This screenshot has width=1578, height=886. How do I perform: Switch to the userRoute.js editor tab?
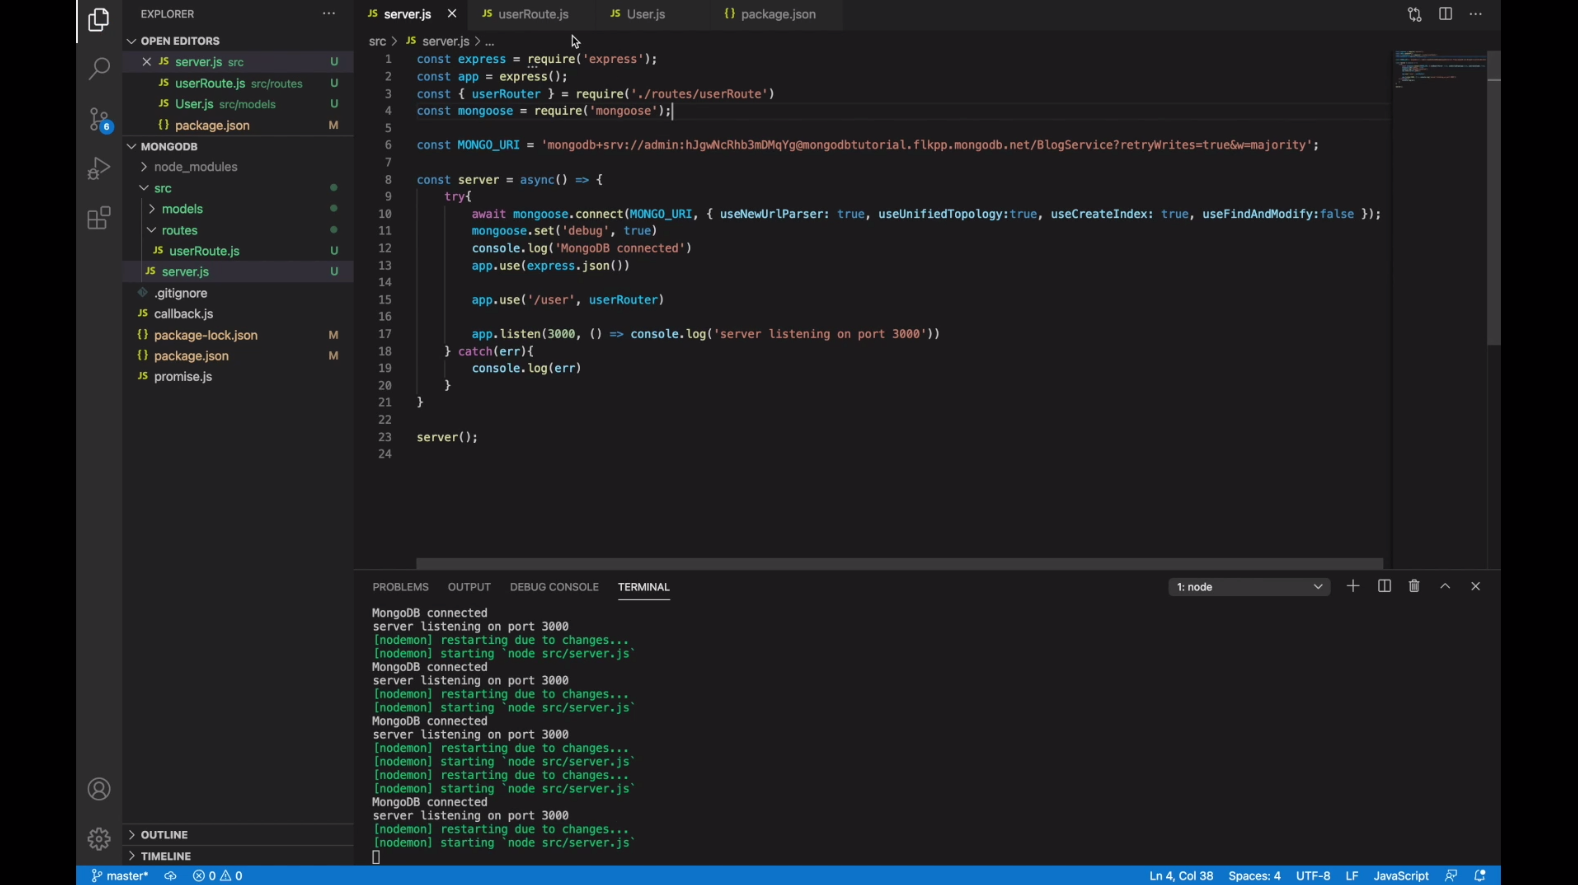click(x=532, y=14)
